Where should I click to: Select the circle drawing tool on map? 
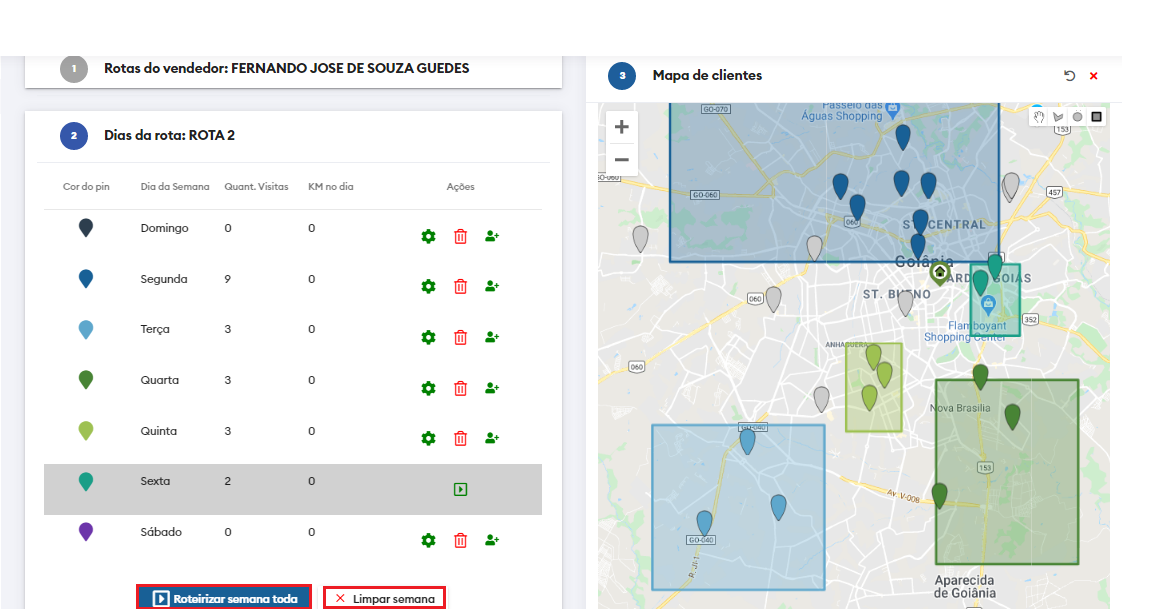(1077, 117)
